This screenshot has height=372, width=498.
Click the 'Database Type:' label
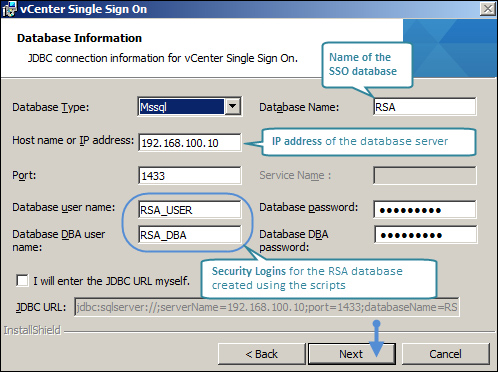coord(51,107)
